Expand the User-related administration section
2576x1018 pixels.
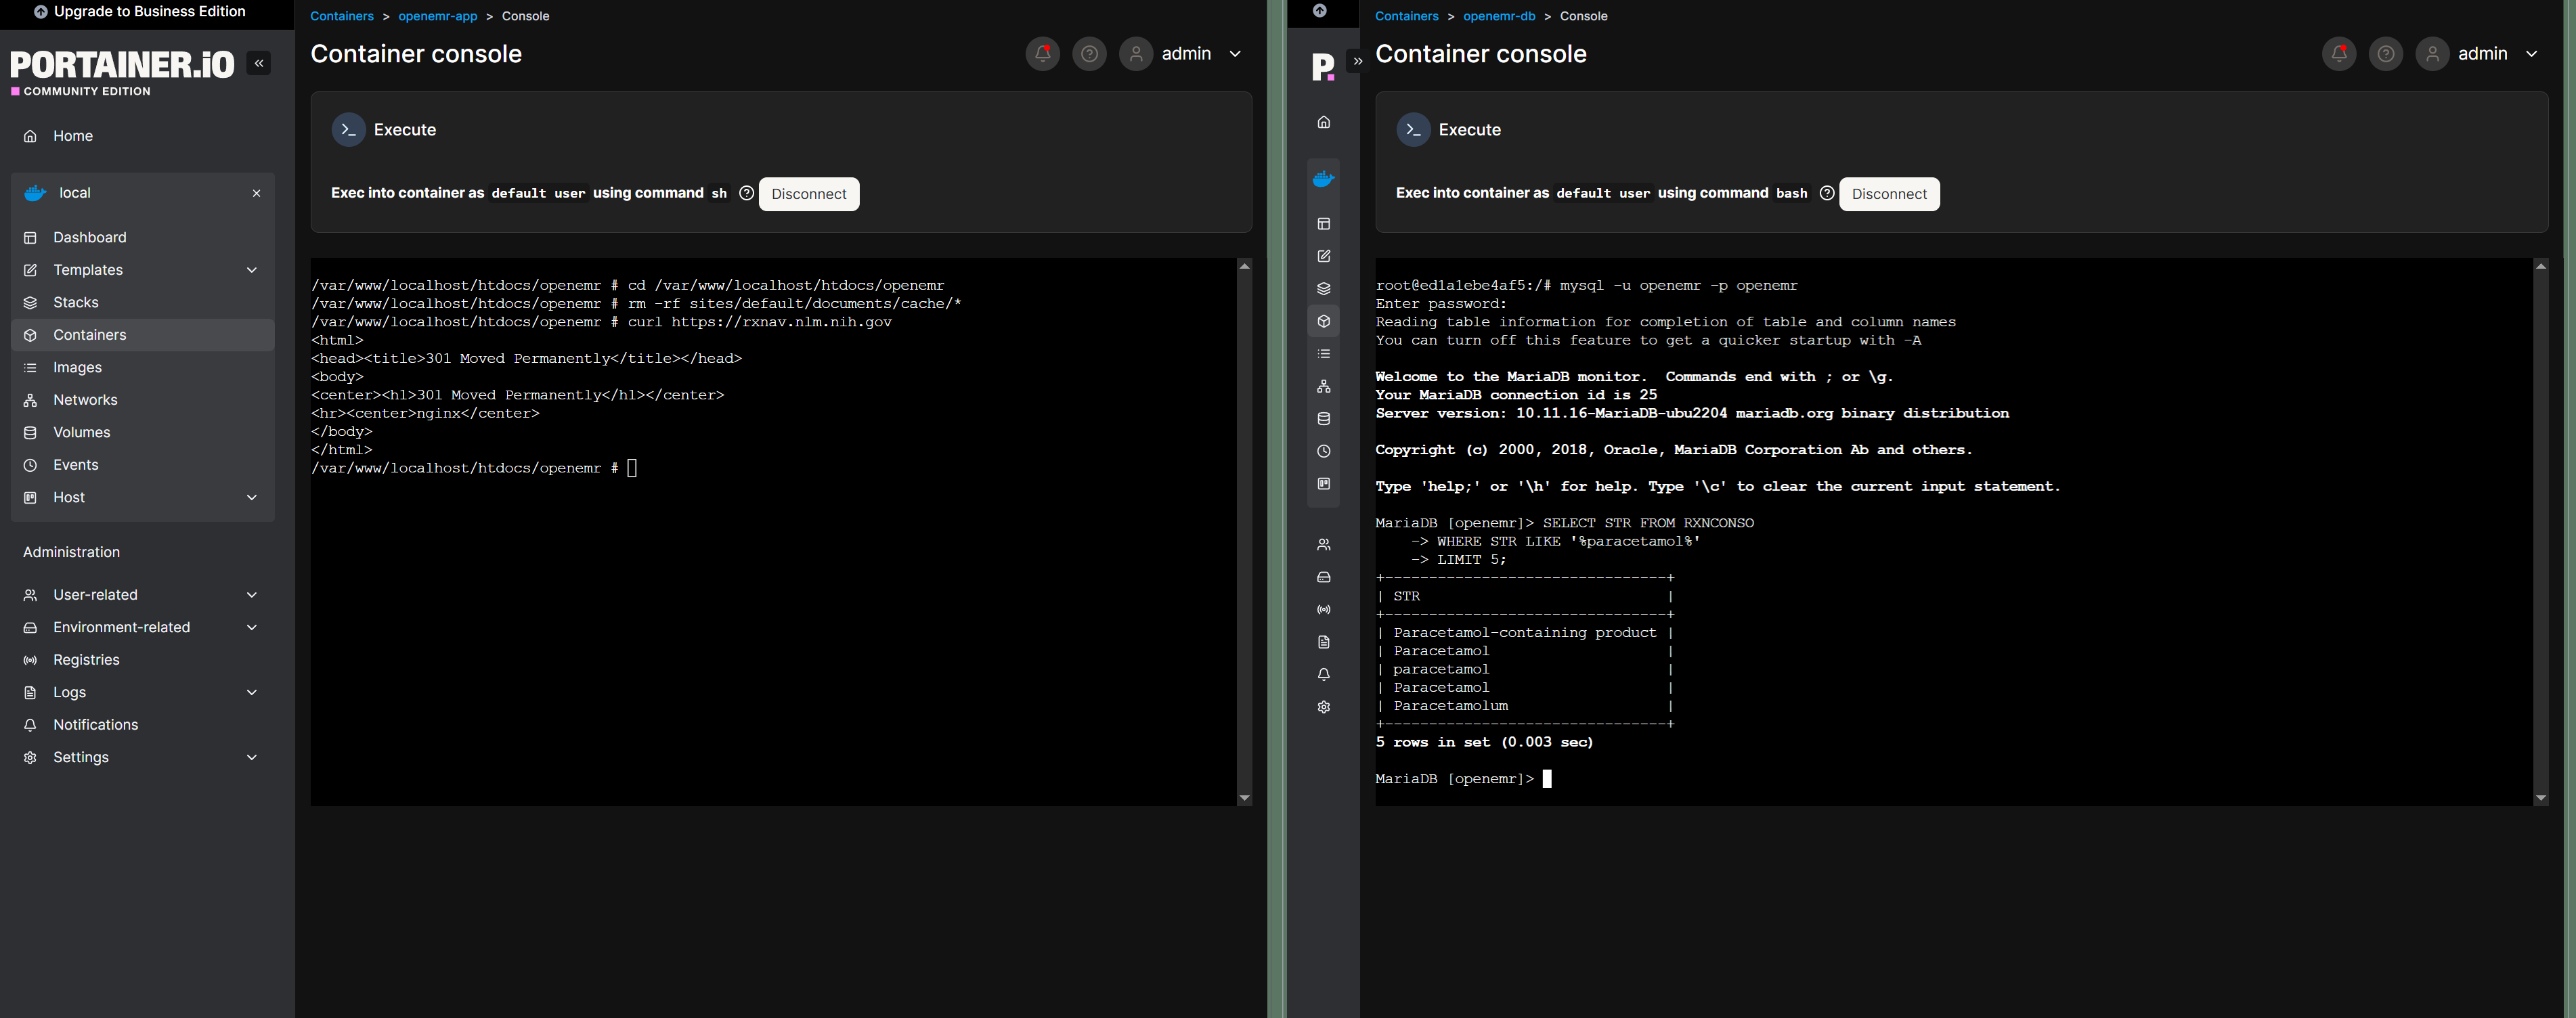pos(252,595)
